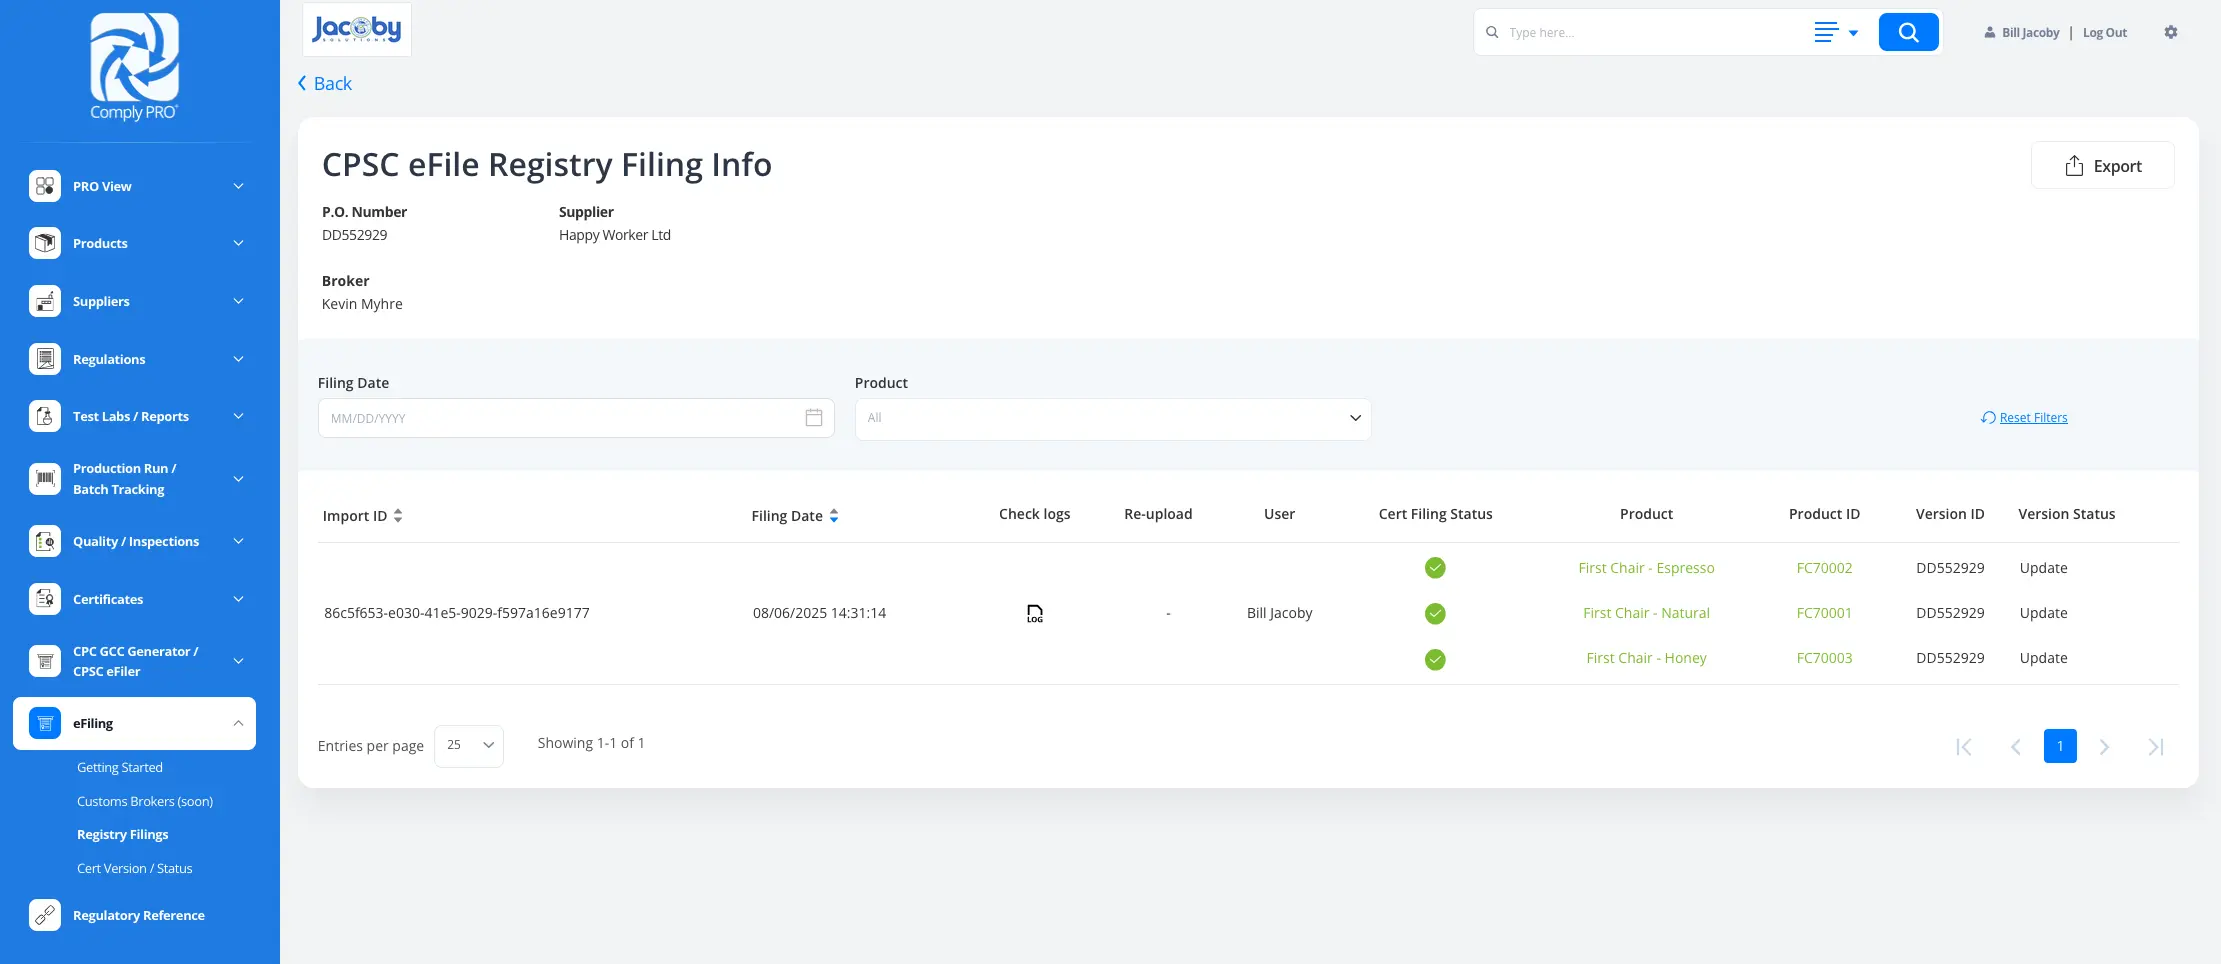Open the log file icon under Check logs
The width and height of the screenshot is (2221, 964).
pyautogui.click(x=1034, y=613)
